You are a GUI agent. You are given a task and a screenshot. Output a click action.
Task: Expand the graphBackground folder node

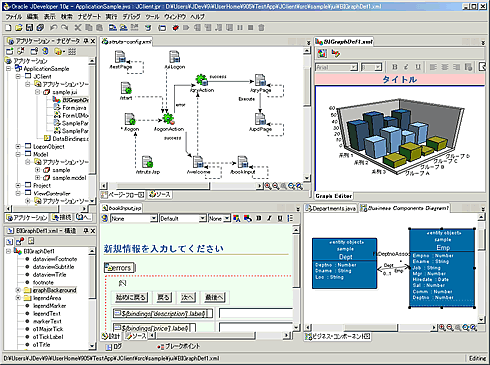tap(18, 290)
